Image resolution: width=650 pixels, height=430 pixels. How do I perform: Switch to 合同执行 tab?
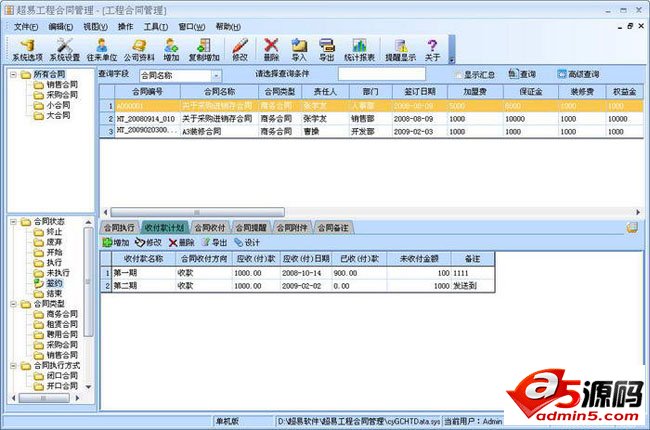(119, 228)
